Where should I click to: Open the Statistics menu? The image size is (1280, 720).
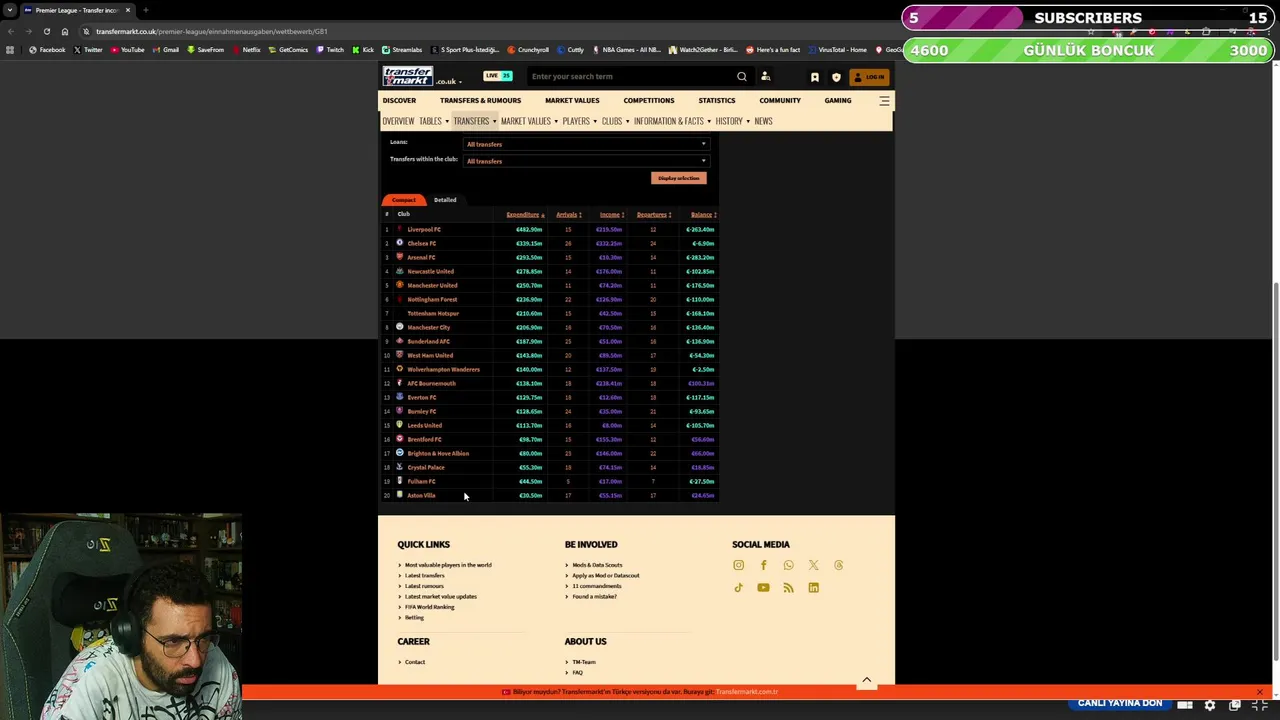(717, 101)
